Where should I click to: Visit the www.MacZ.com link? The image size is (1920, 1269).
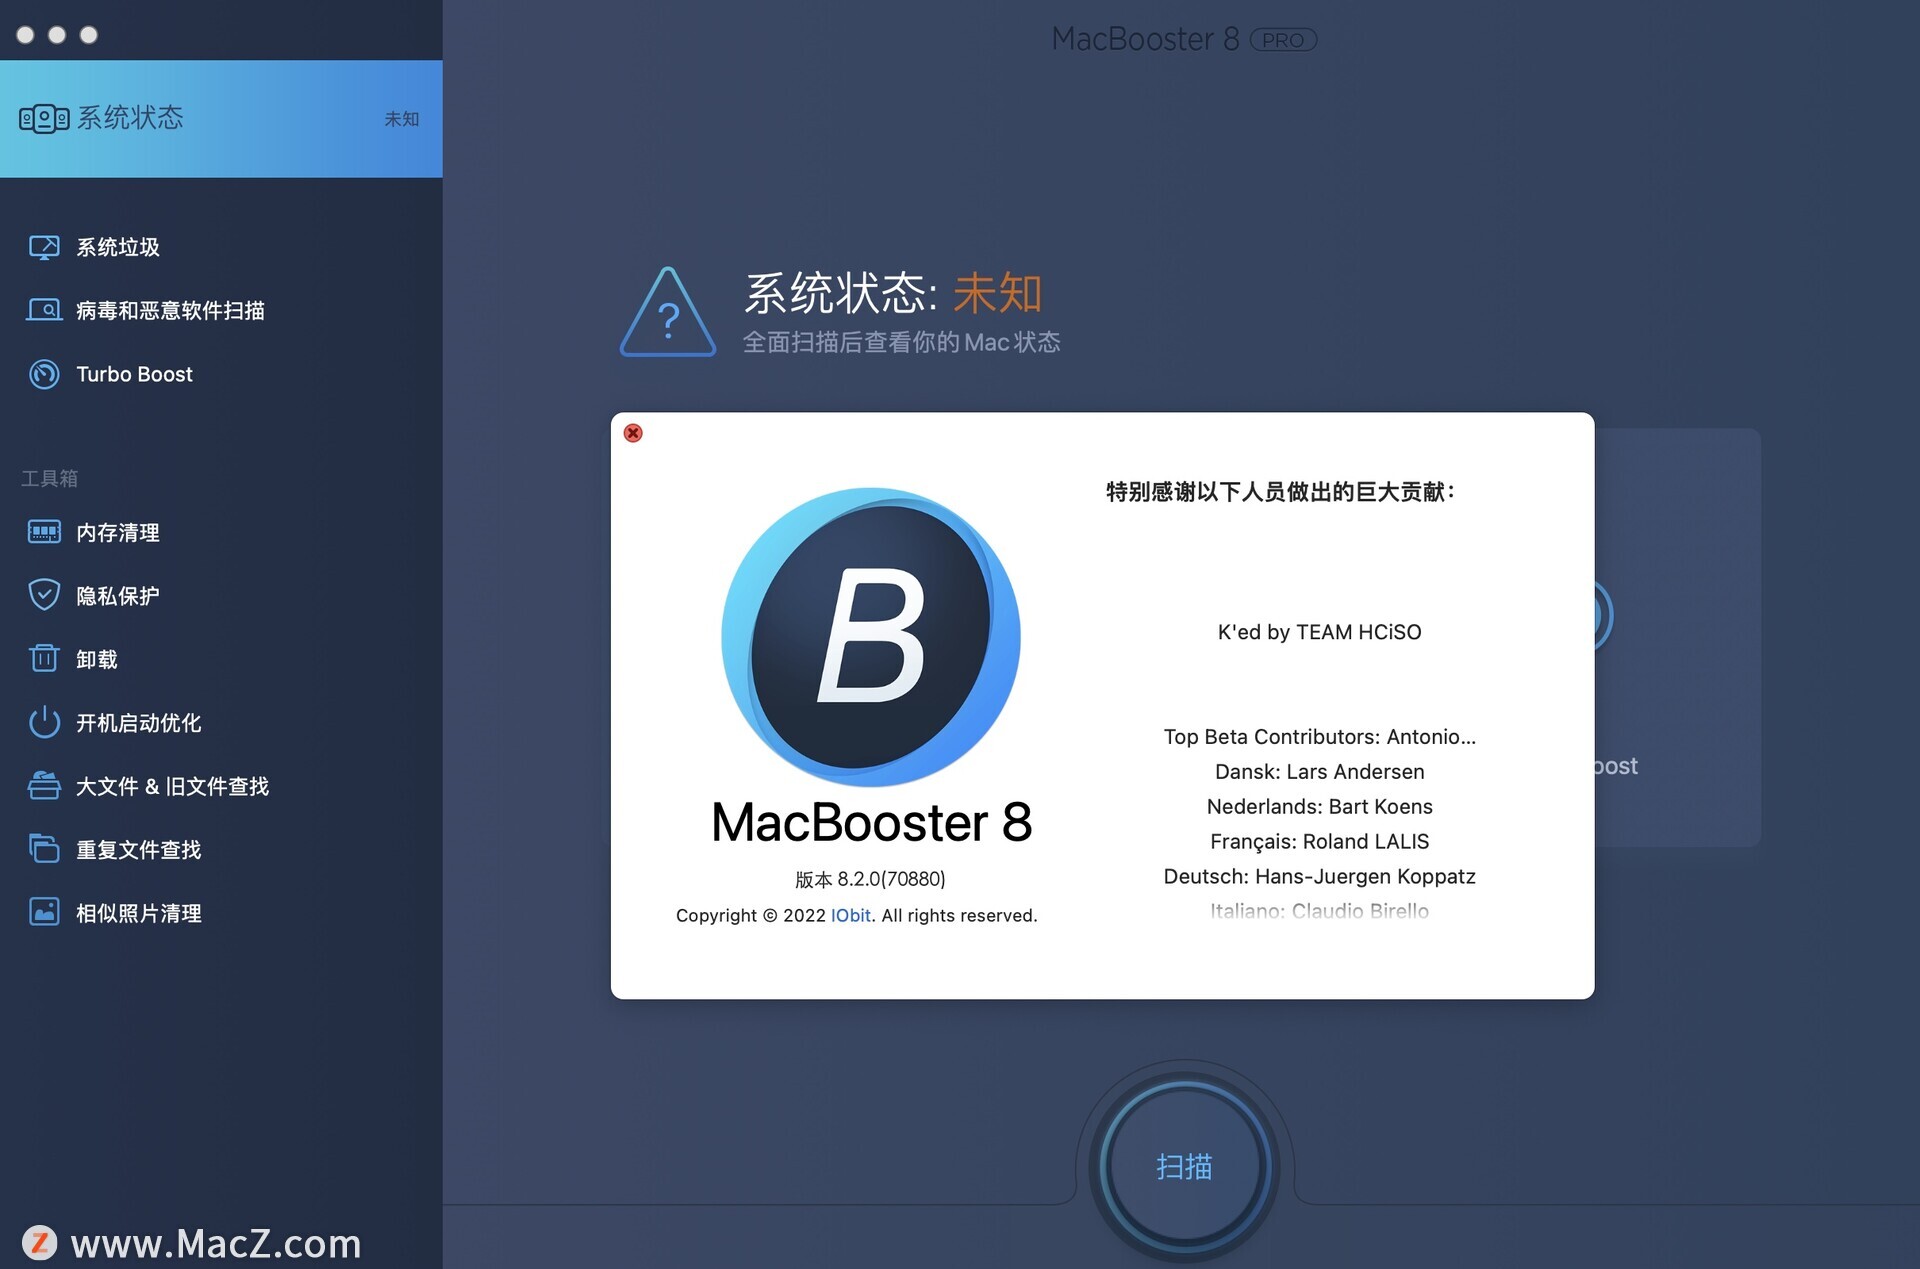215,1243
